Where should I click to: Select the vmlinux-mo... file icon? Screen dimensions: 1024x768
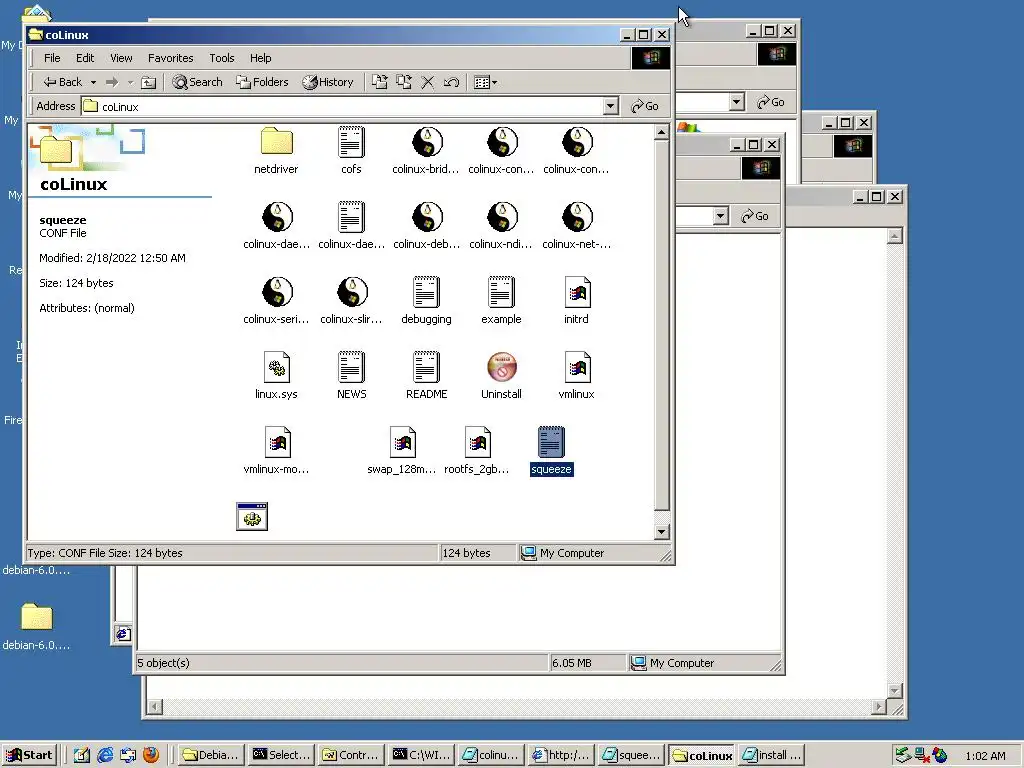[x=277, y=443]
